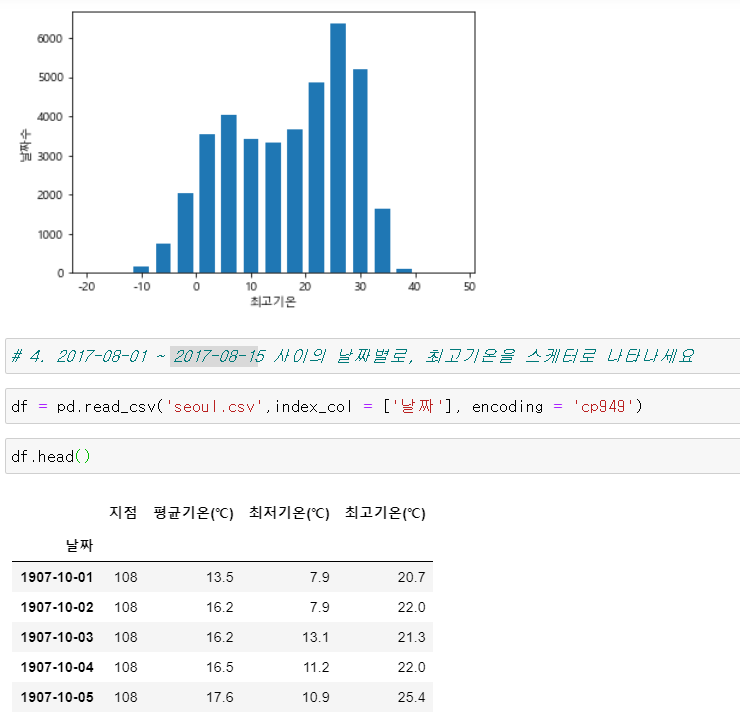Click the 13.1 minimum temperature cell

coord(316,637)
